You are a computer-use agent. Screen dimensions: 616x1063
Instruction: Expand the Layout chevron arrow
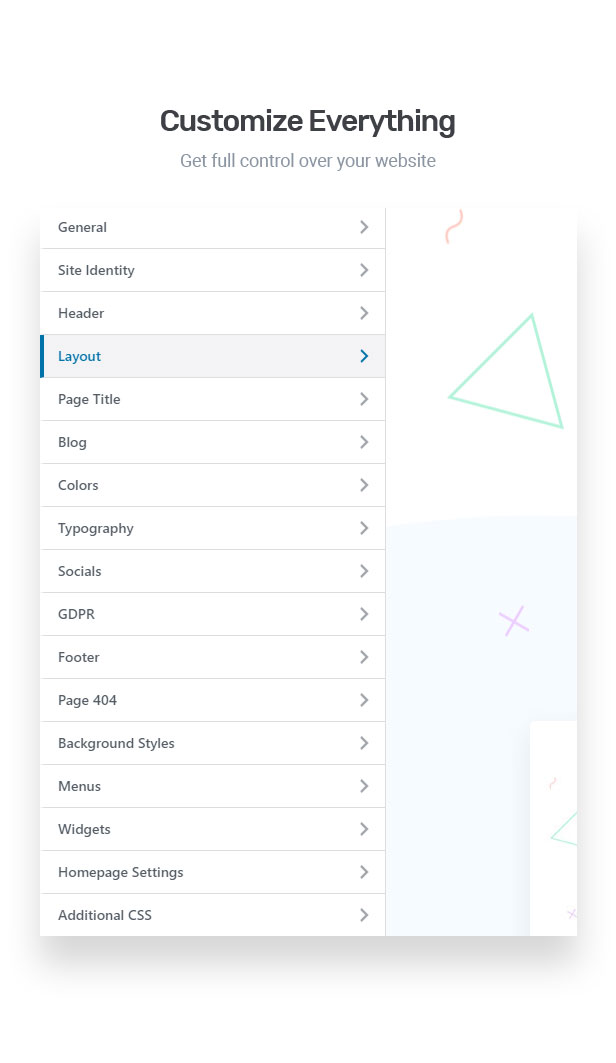pyautogui.click(x=364, y=356)
